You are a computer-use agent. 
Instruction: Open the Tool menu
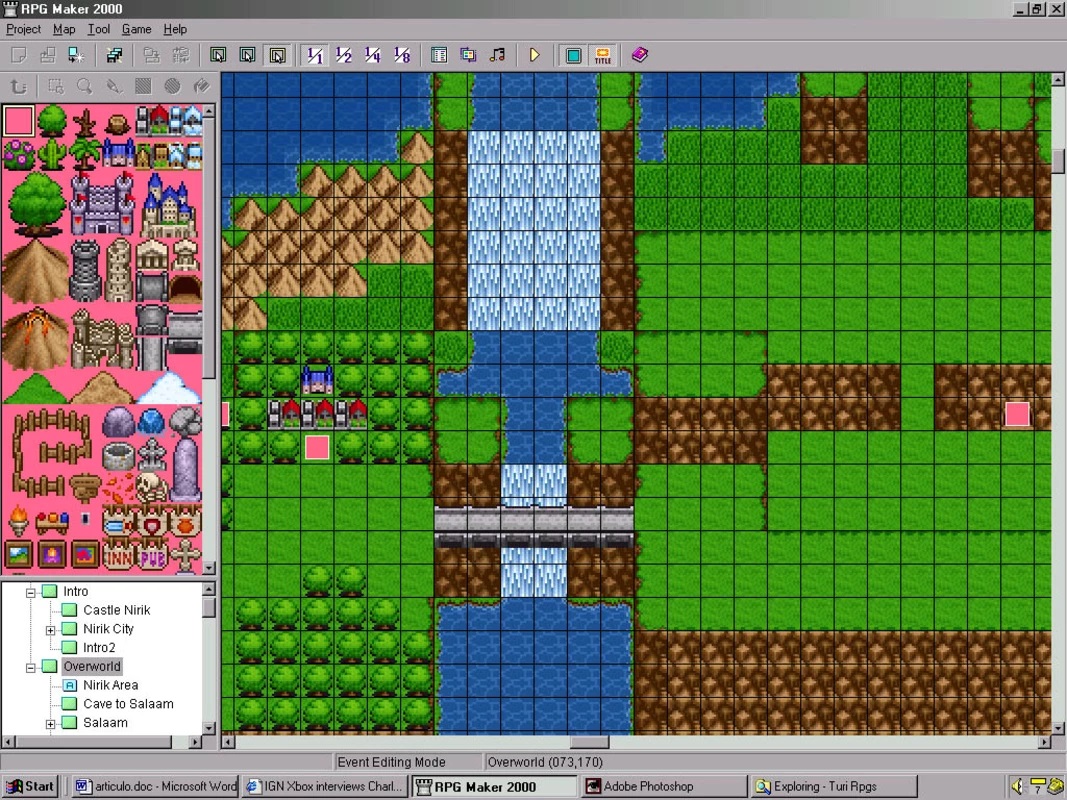click(99, 29)
